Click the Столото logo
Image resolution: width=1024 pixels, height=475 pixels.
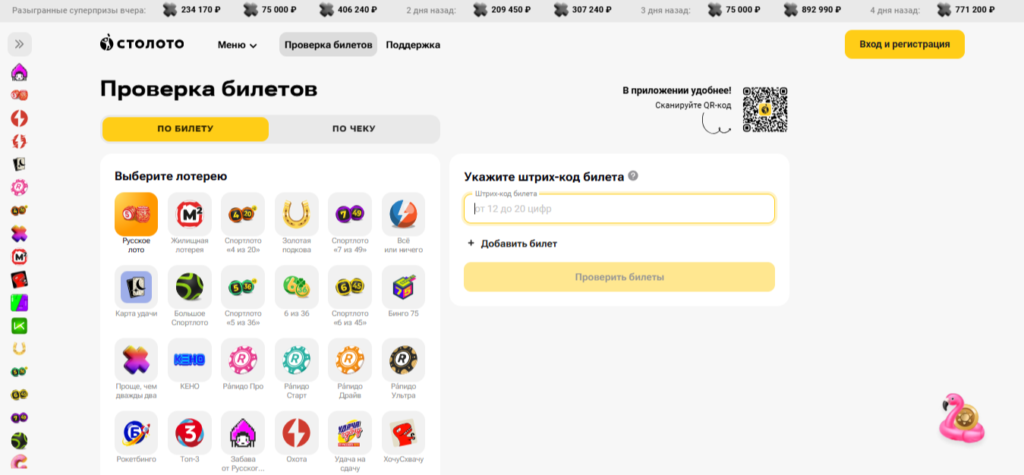142,43
